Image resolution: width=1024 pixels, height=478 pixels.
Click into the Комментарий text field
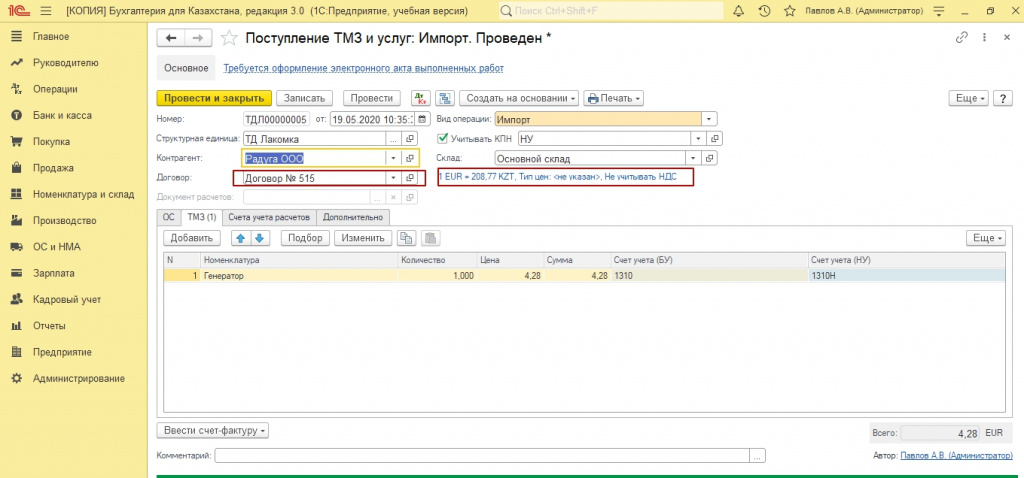click(482, 456)
